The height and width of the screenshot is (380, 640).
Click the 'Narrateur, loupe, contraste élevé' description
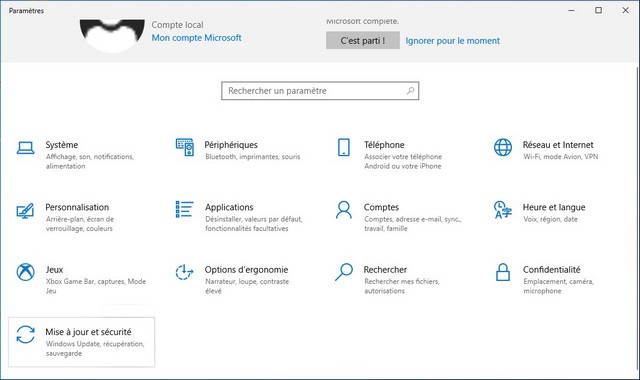point(247,286)
